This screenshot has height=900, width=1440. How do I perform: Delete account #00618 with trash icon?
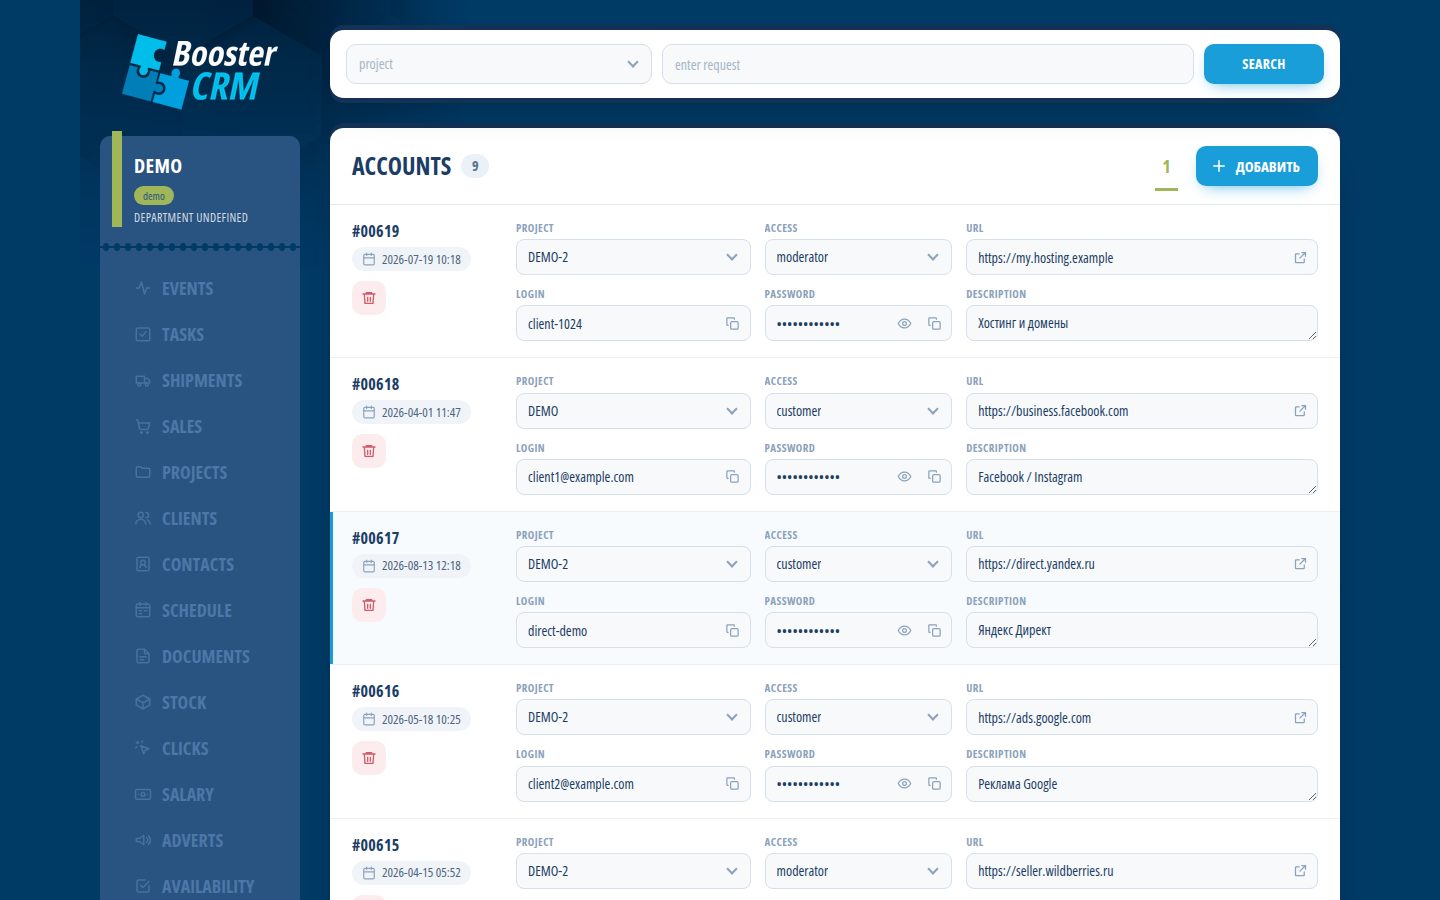click(x=369, y=451)
